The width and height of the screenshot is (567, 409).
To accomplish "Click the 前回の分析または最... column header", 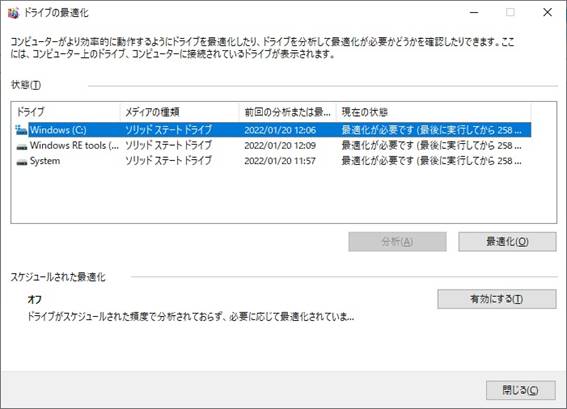I will point(288,112).
